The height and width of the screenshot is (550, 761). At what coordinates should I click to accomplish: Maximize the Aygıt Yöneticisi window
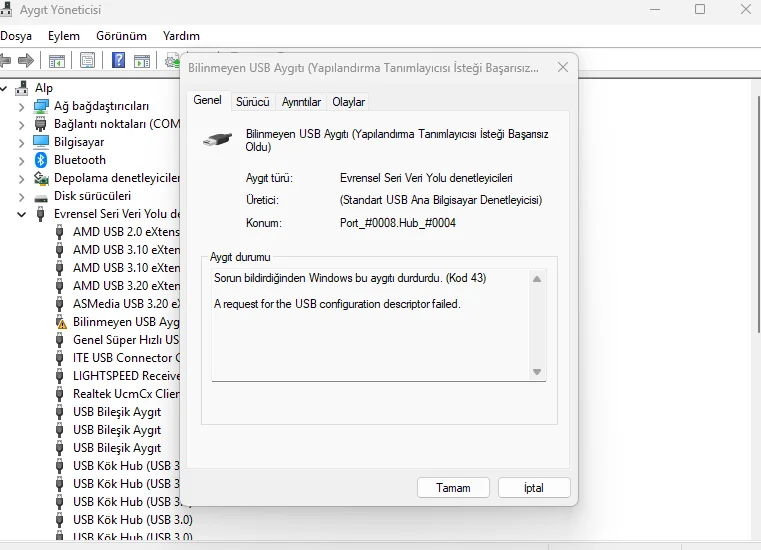(700, 9)
